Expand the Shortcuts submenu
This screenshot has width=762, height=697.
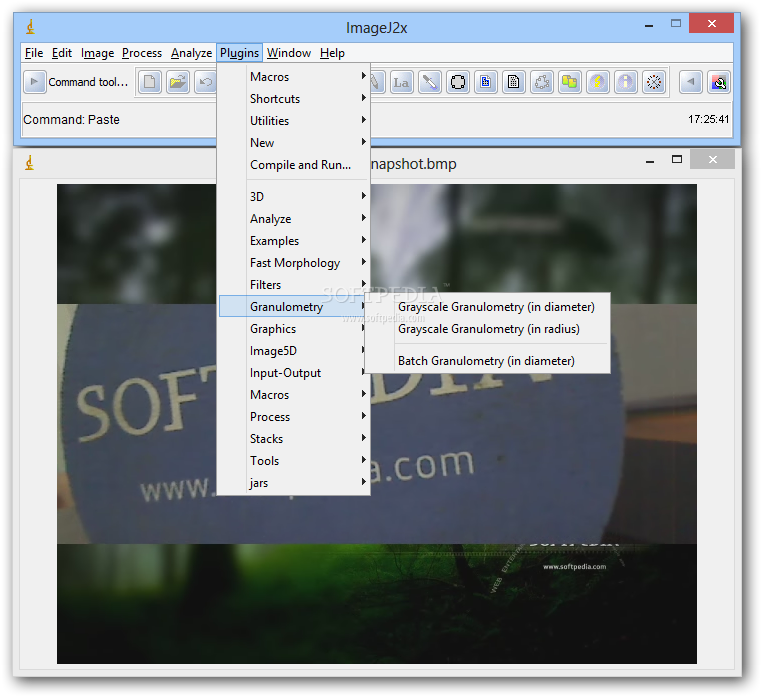pyautogui.click(x=294, y=99)
